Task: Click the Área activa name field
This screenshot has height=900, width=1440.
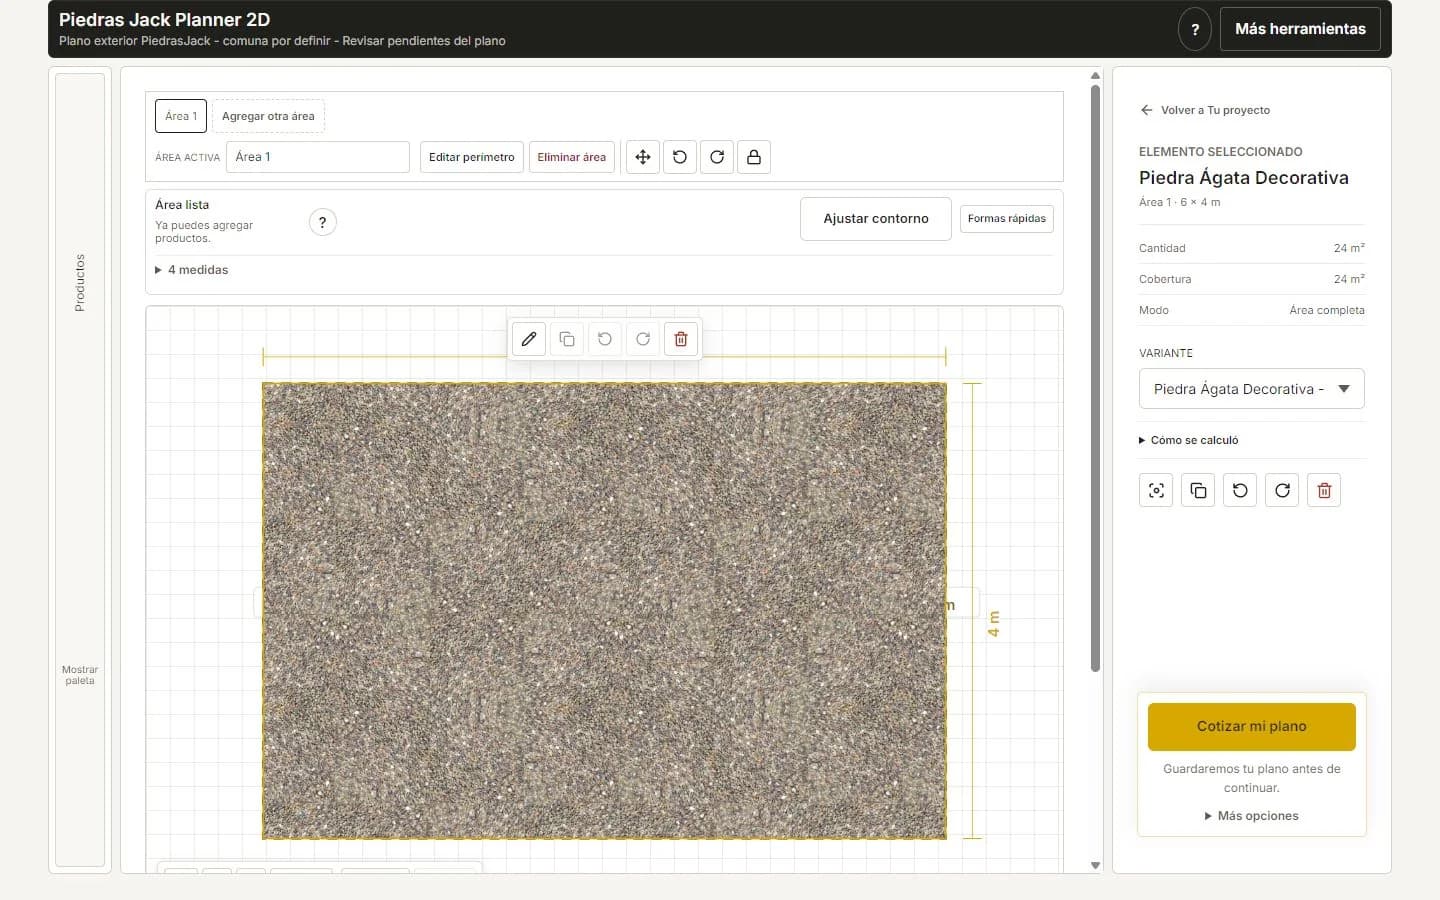Action: (318, 157)
